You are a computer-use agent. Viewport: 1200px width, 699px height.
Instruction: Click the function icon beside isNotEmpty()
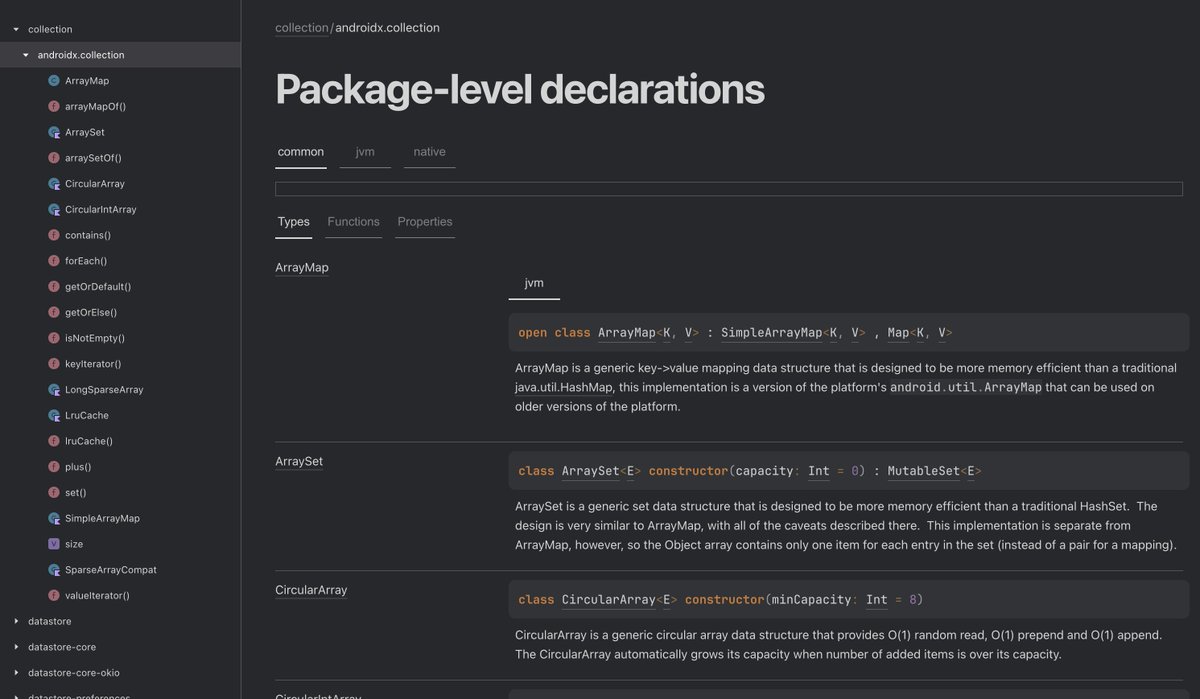coord(54,338)
